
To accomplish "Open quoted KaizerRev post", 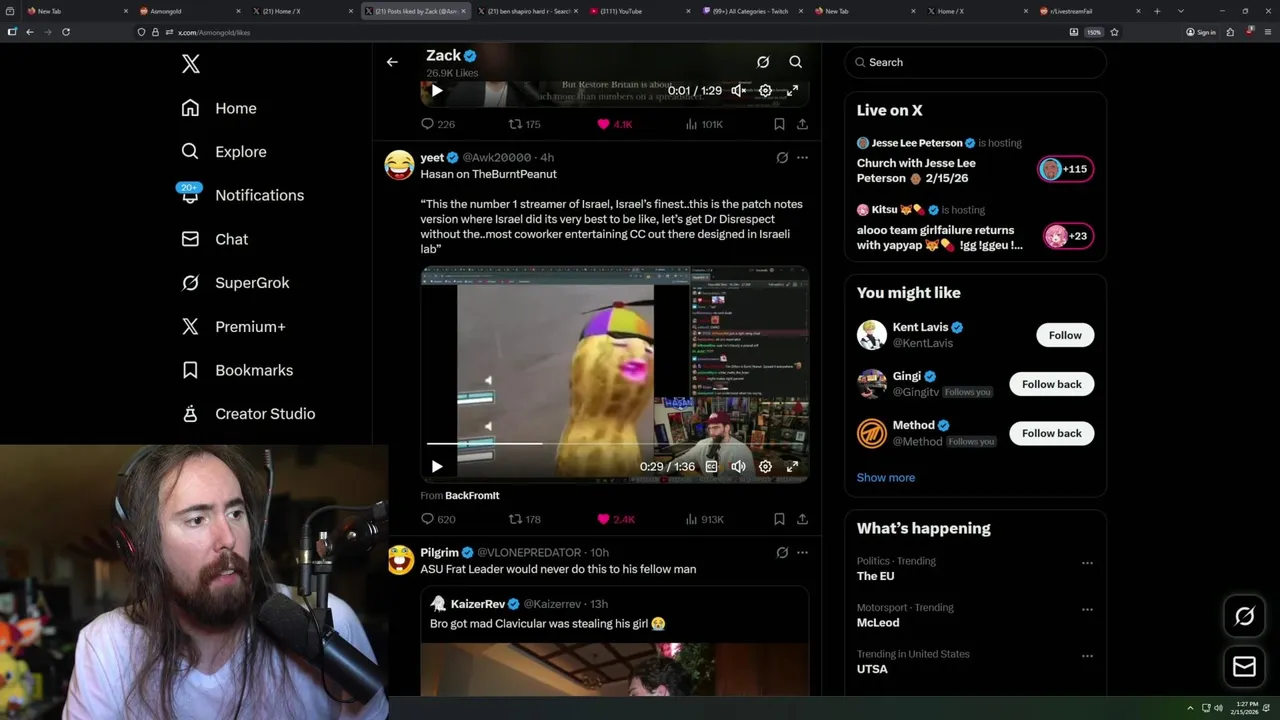I will (614, 640).
